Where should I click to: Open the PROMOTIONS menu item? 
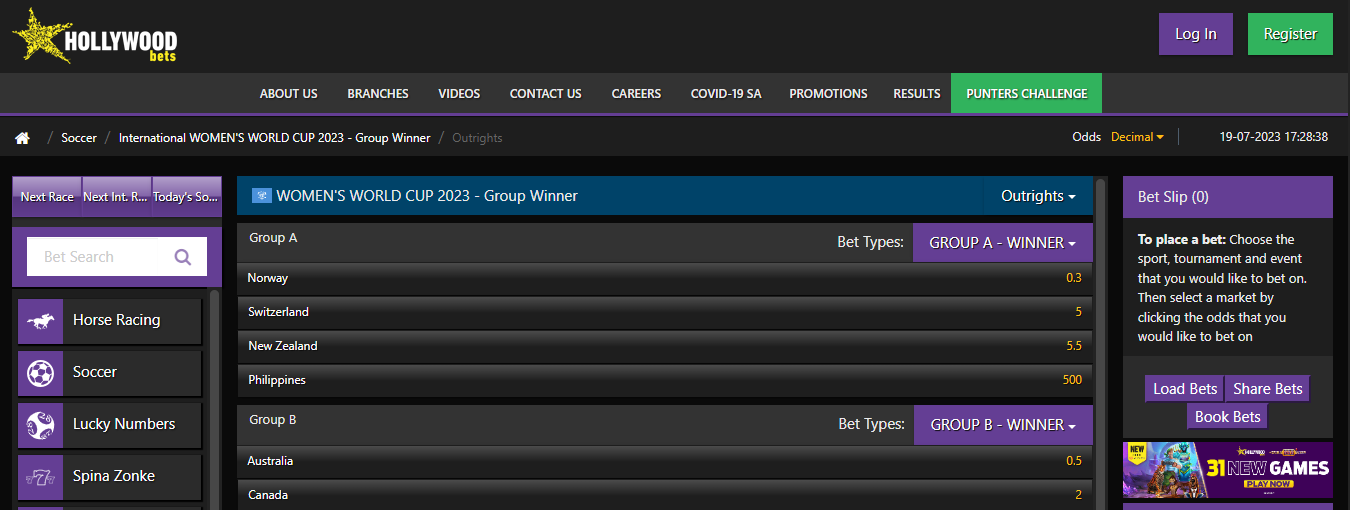click(828, 94)
